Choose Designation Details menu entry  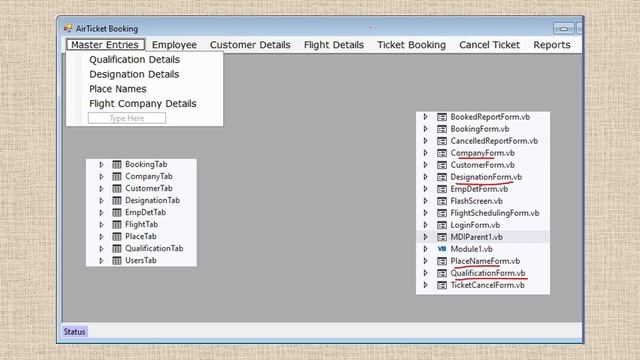tap(134, 74)
